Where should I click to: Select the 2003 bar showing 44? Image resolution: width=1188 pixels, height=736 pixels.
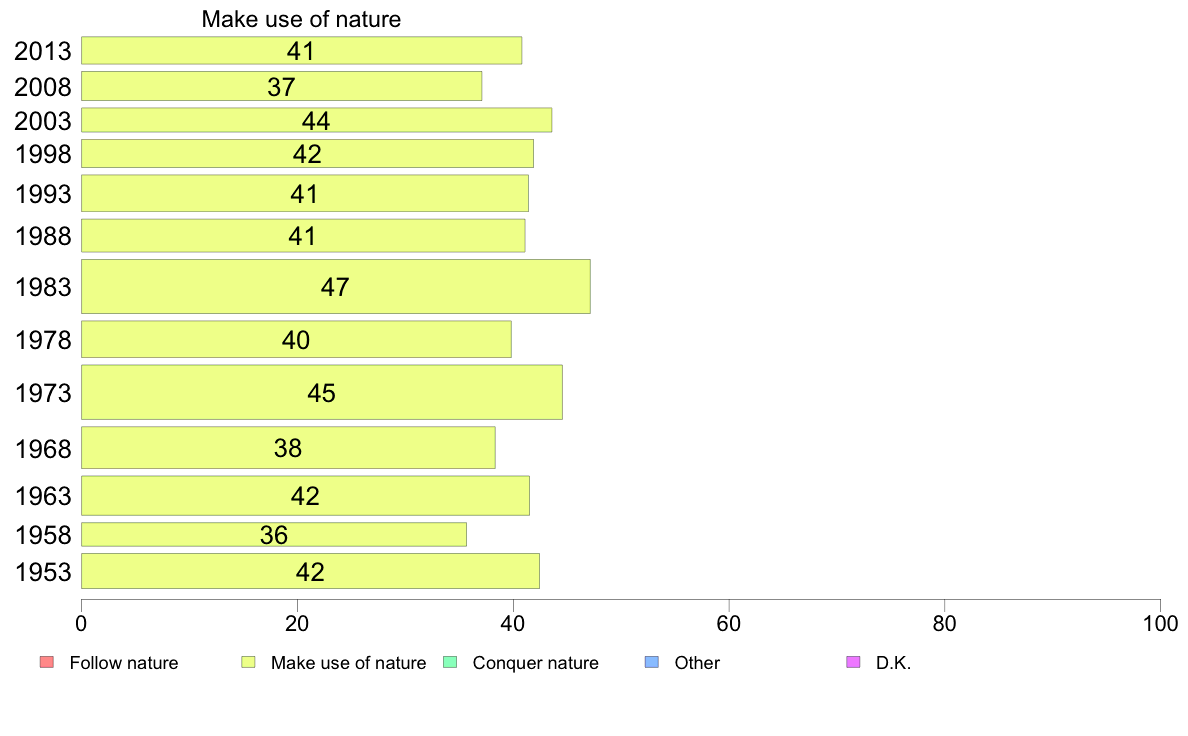click(x=316, y=121)
